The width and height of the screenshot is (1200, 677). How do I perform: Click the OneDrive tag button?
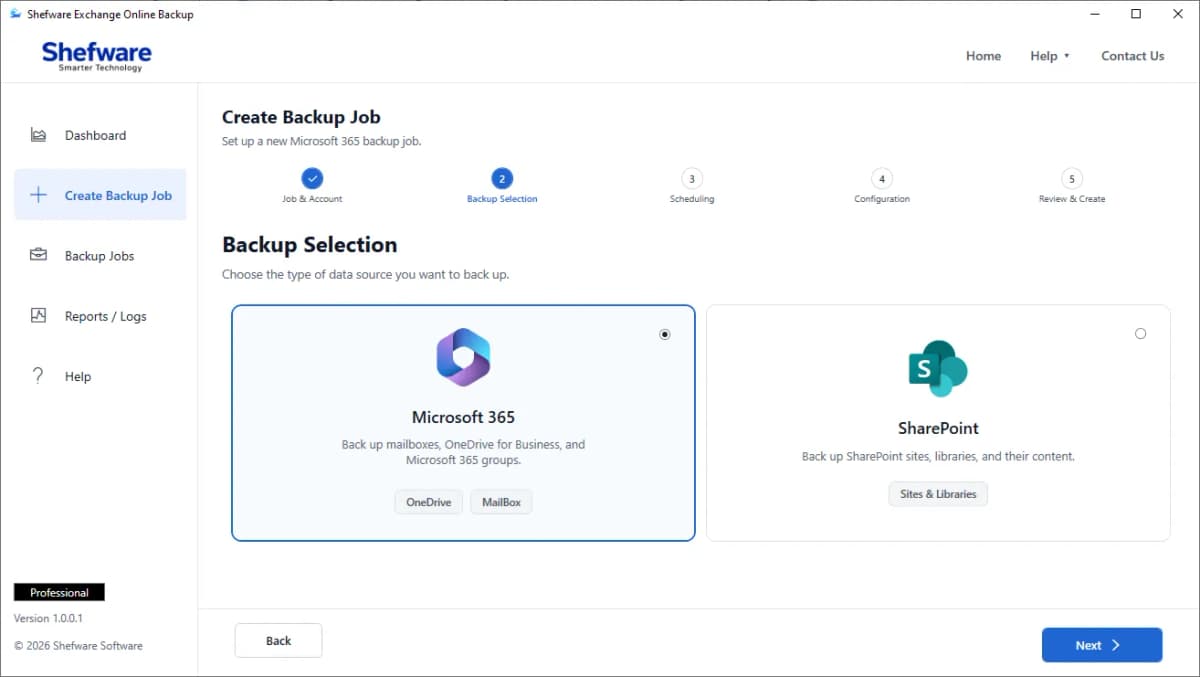coord(428,502)
